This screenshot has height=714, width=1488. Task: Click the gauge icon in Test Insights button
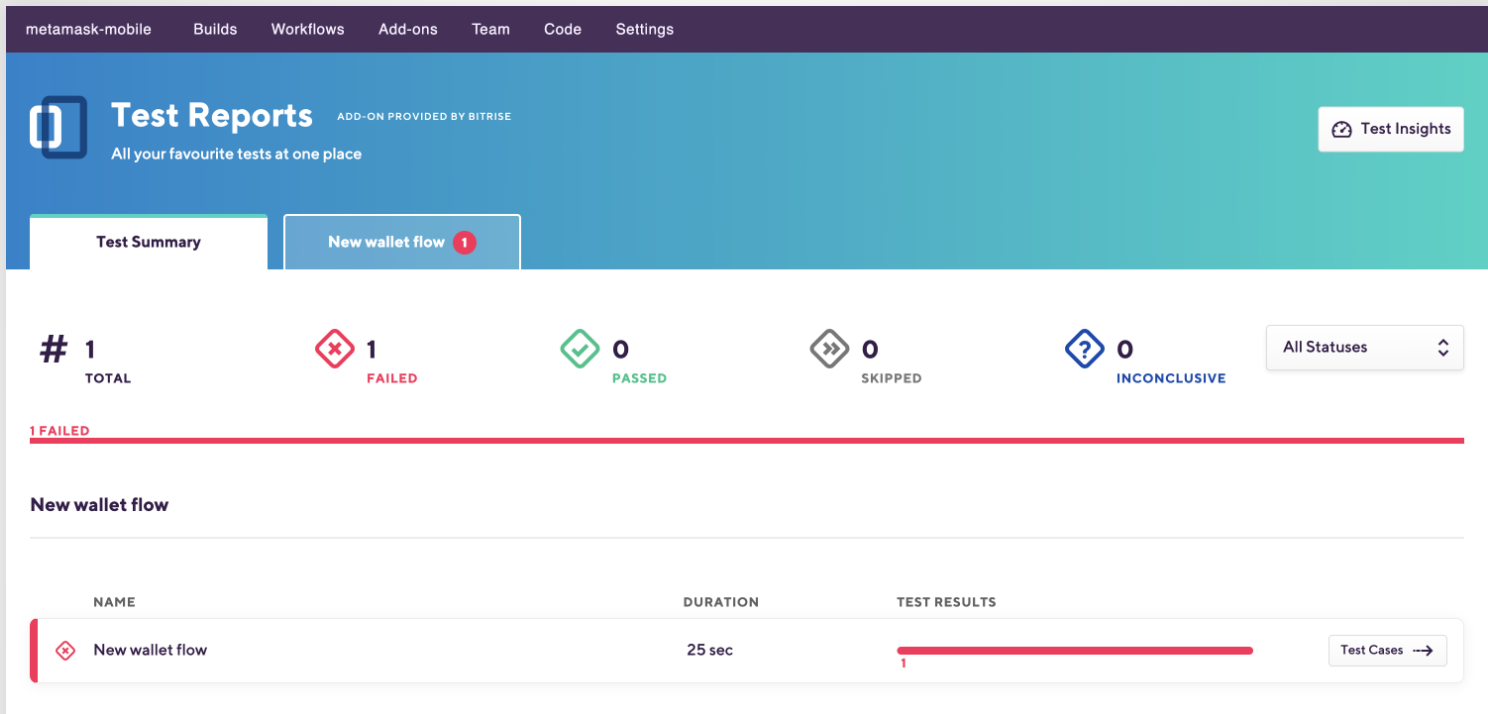click(x=1342, y=129)
